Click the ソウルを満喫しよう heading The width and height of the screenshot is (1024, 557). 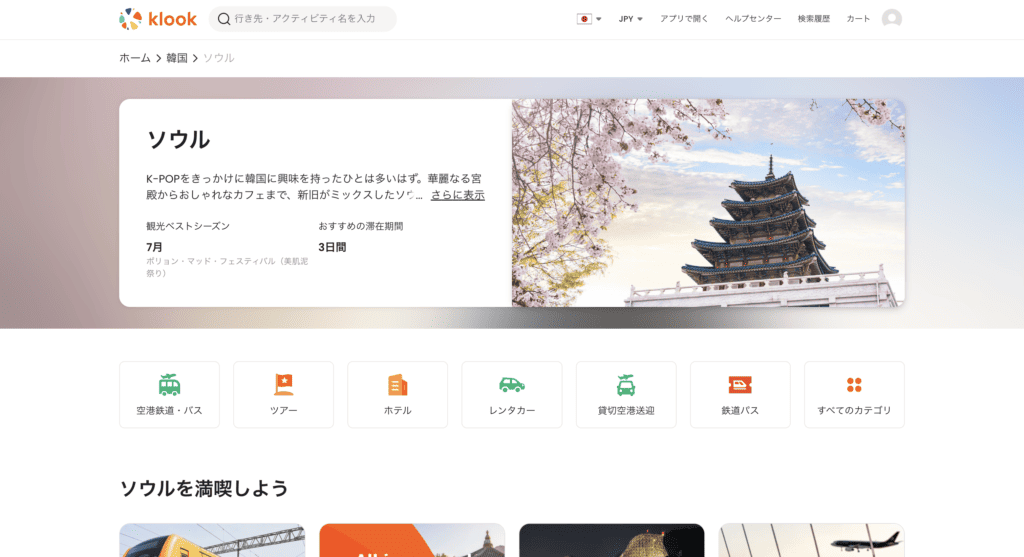[x=204, y=488]
